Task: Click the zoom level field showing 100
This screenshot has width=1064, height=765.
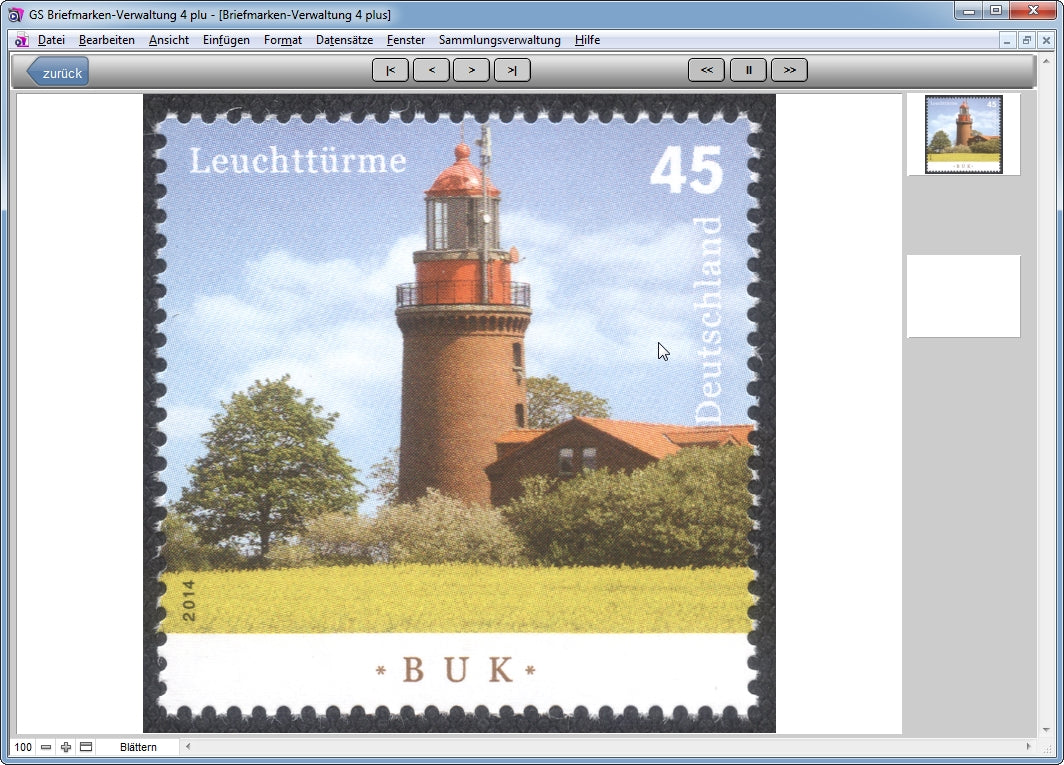Action: (x=22, y=747)
